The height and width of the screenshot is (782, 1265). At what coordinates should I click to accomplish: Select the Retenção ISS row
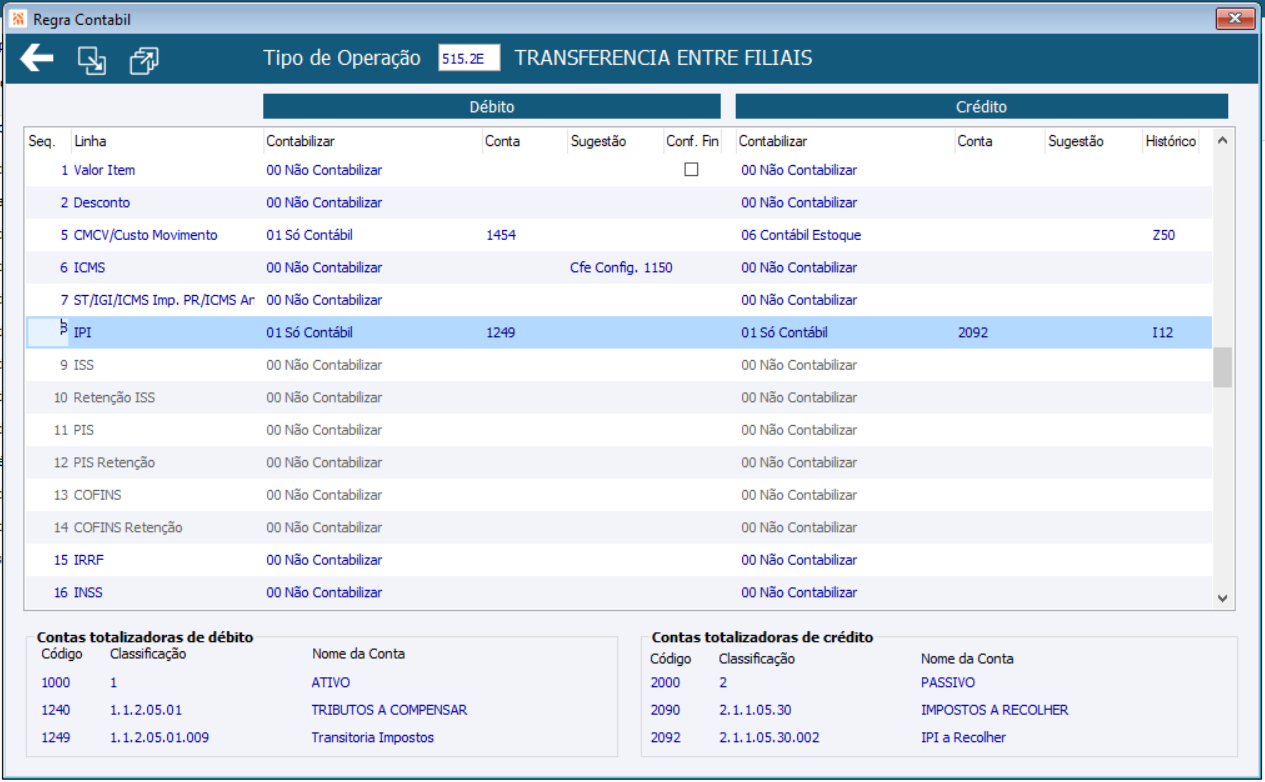coord(618,397)
